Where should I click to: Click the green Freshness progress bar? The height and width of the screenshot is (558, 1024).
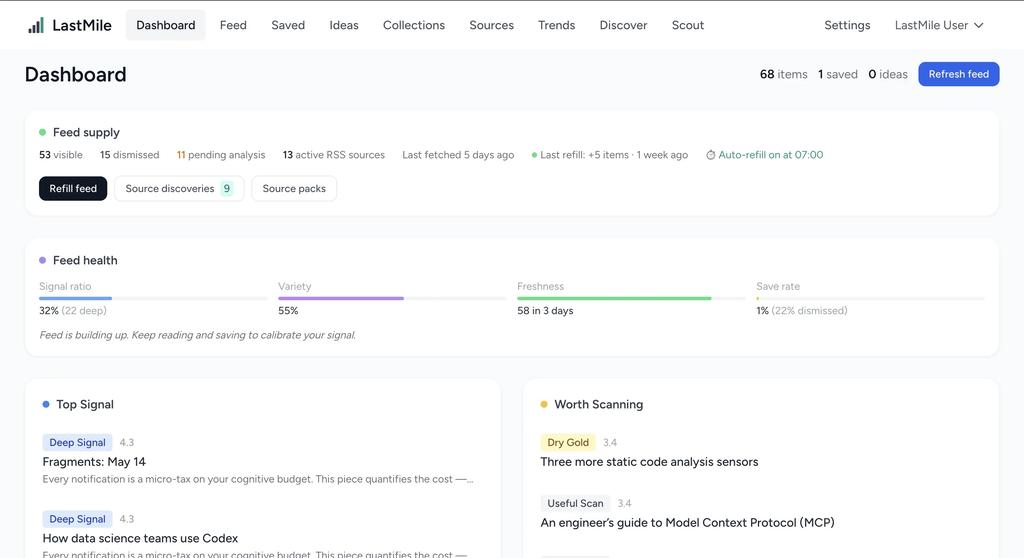point(614,299)
